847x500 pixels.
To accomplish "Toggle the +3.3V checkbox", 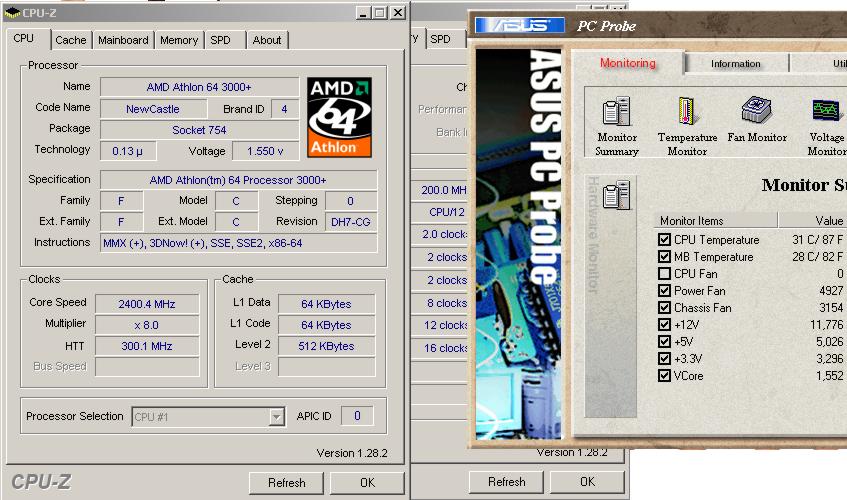I will [x=664, y=359].
